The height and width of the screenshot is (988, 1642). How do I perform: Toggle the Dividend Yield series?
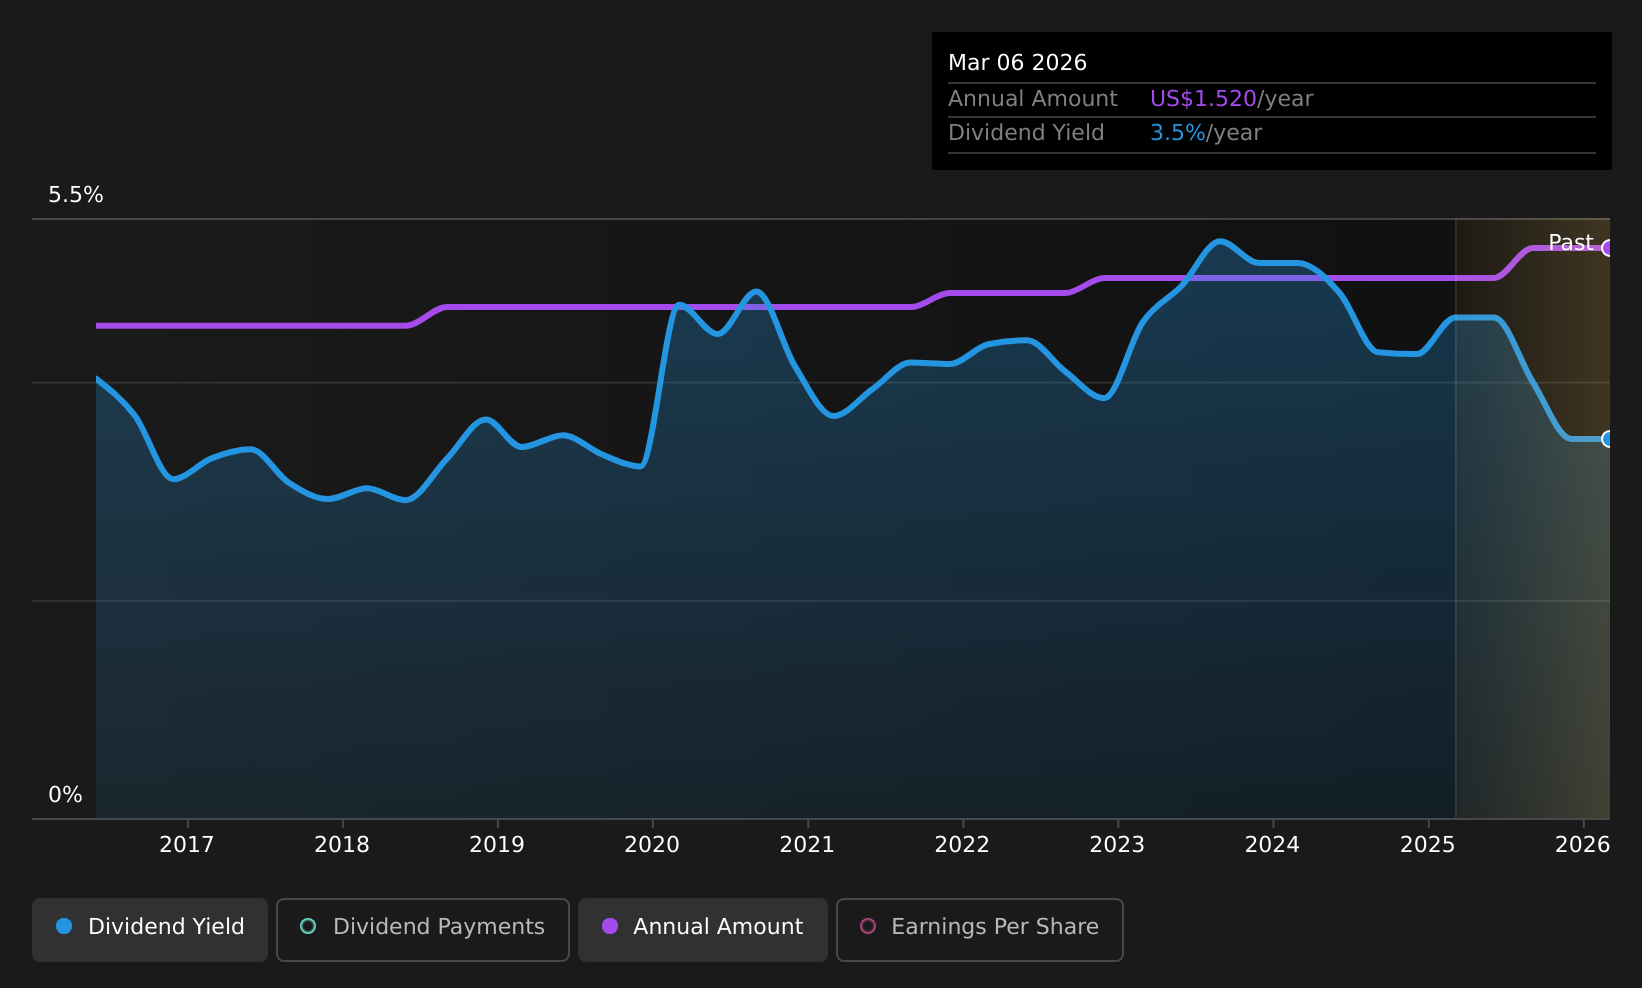(150, 929)
